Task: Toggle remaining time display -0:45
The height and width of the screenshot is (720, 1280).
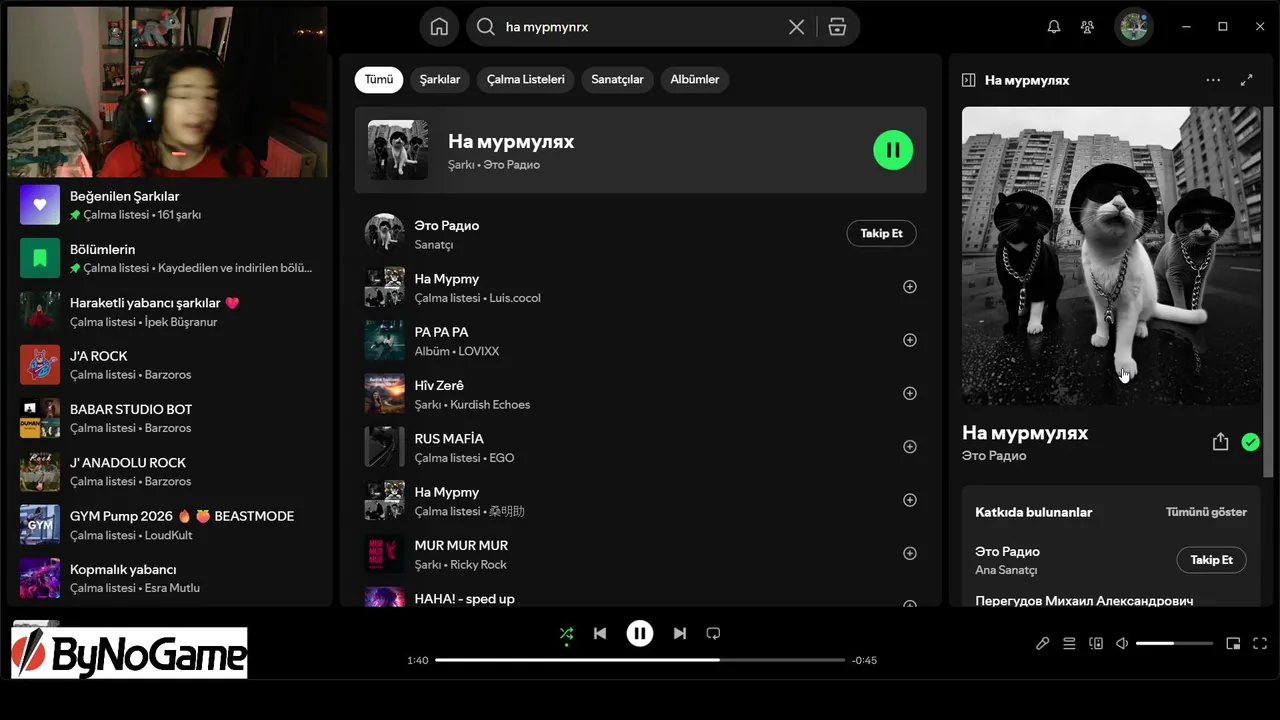Action: [864, 660]
